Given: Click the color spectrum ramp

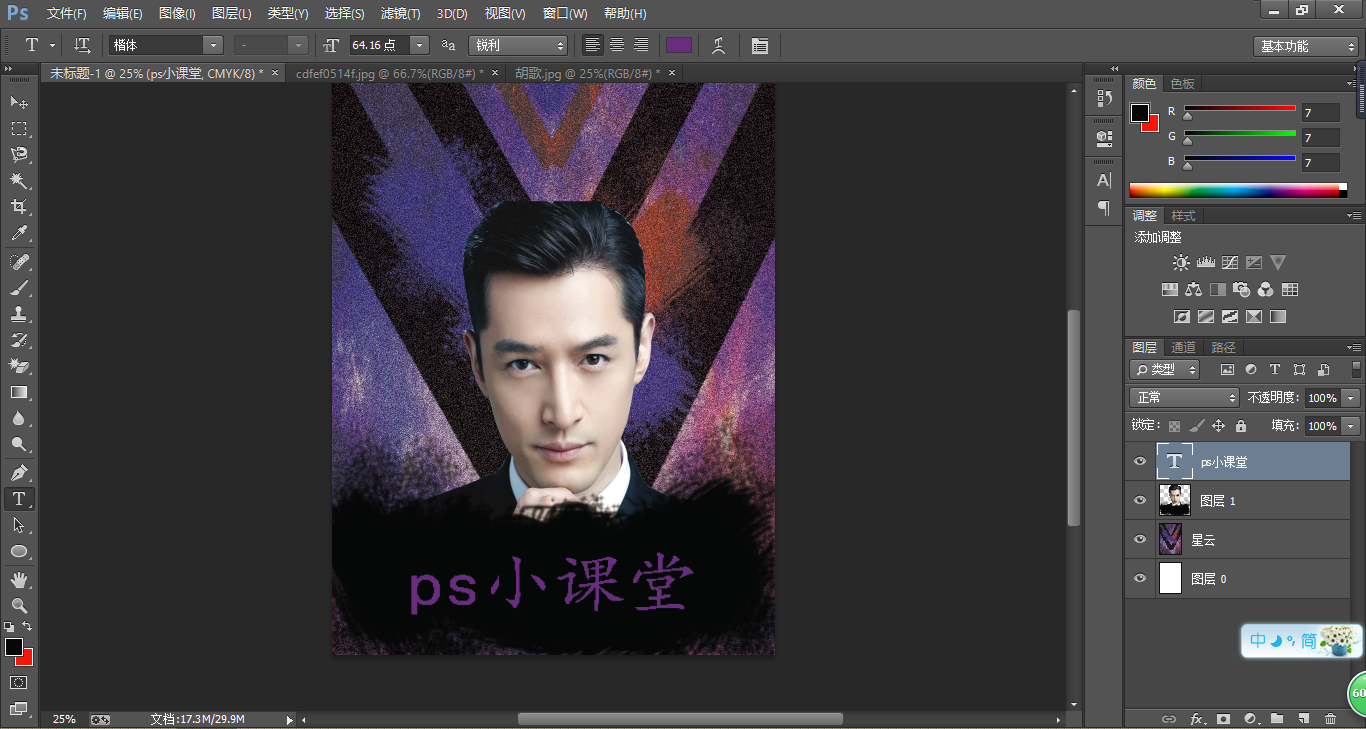Looking at the screenshot, I should coord(1238,190).
